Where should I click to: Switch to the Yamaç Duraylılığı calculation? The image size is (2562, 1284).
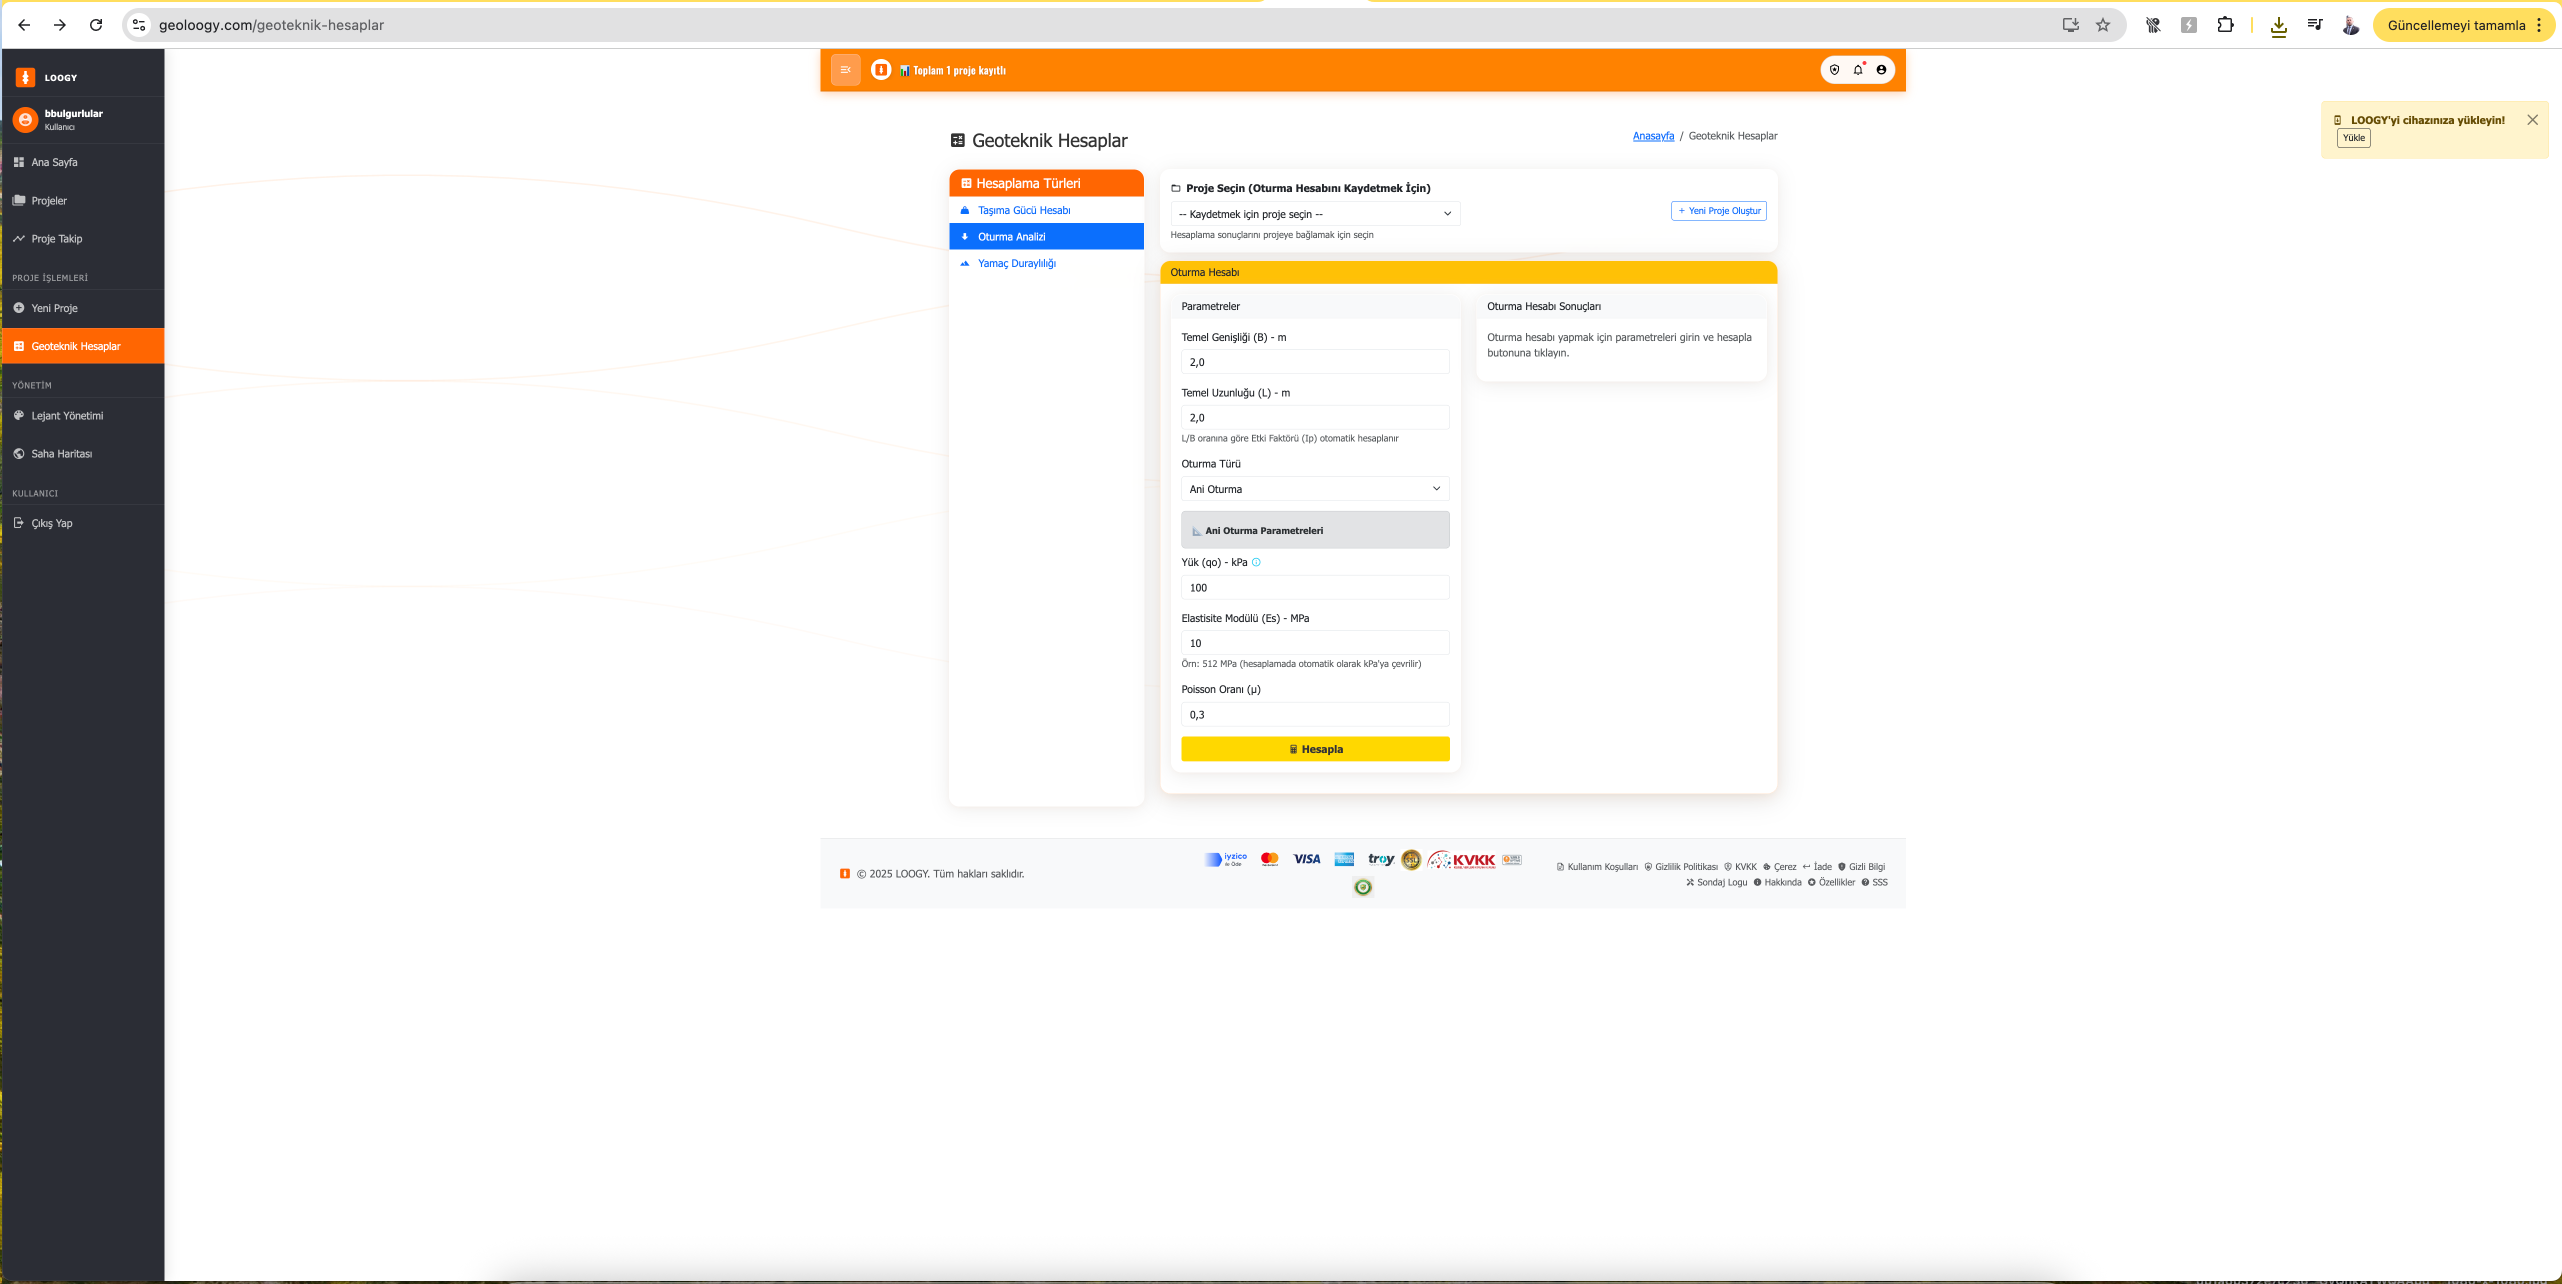coord(1016,264)
